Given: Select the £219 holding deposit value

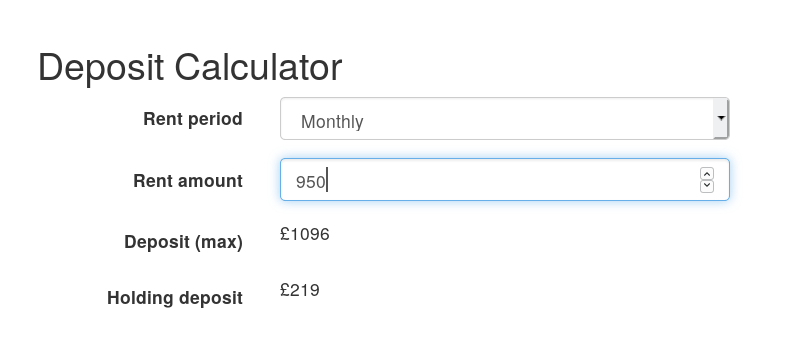Looking at the screenshot, I should (300, 290).
